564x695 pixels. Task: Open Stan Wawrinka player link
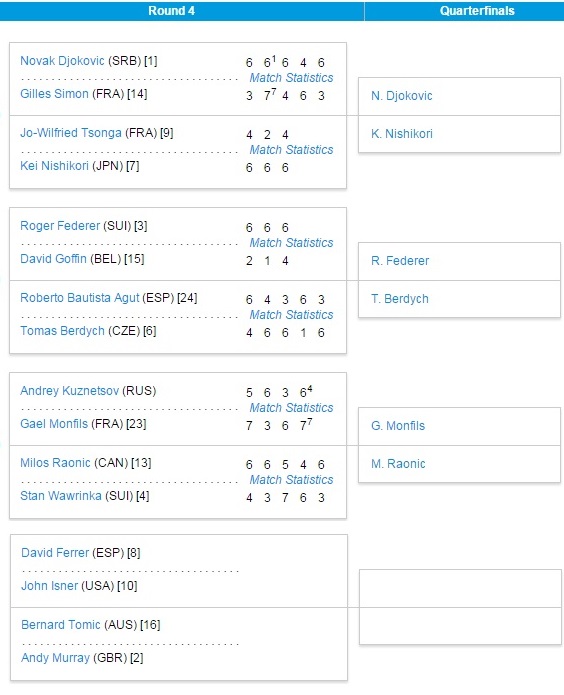coord(61,496)
